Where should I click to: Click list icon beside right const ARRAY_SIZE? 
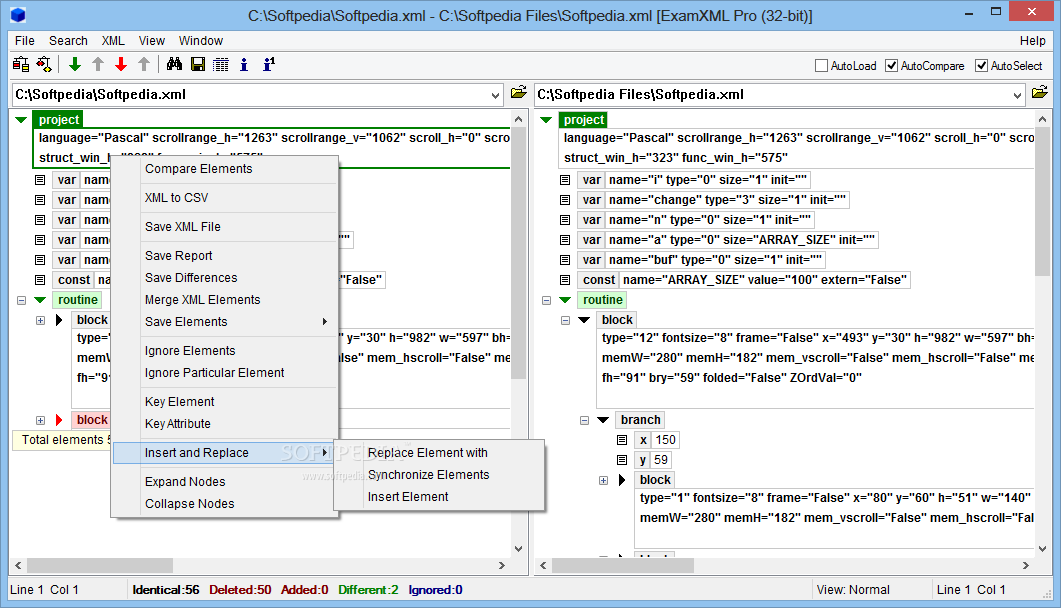point(565,280)
